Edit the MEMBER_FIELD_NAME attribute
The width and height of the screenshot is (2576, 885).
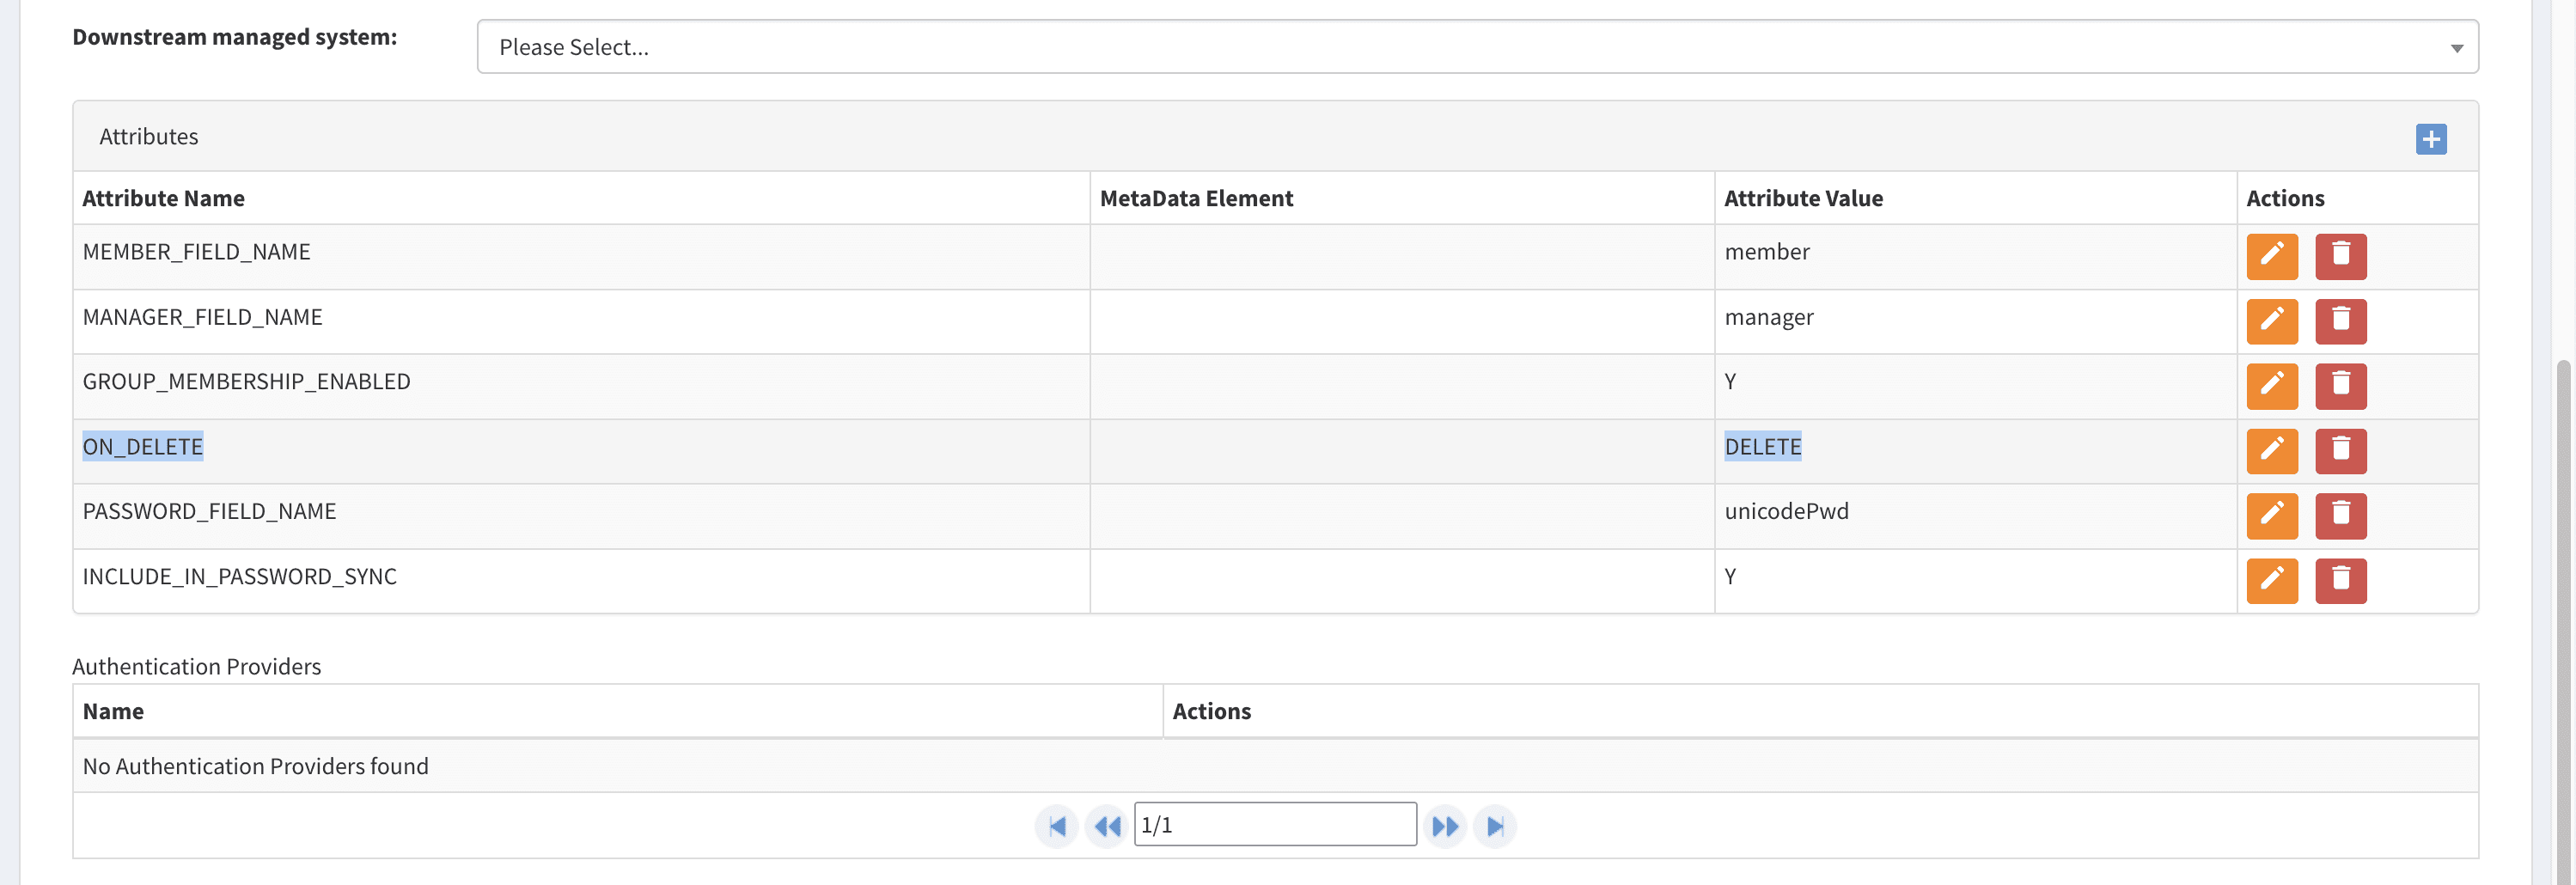point(2271,257)
